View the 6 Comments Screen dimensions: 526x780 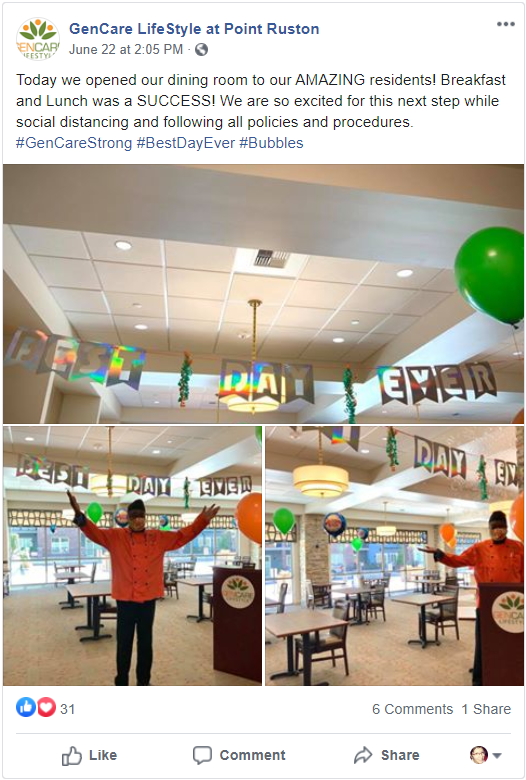pyautogui.click(x=413, y=709)
